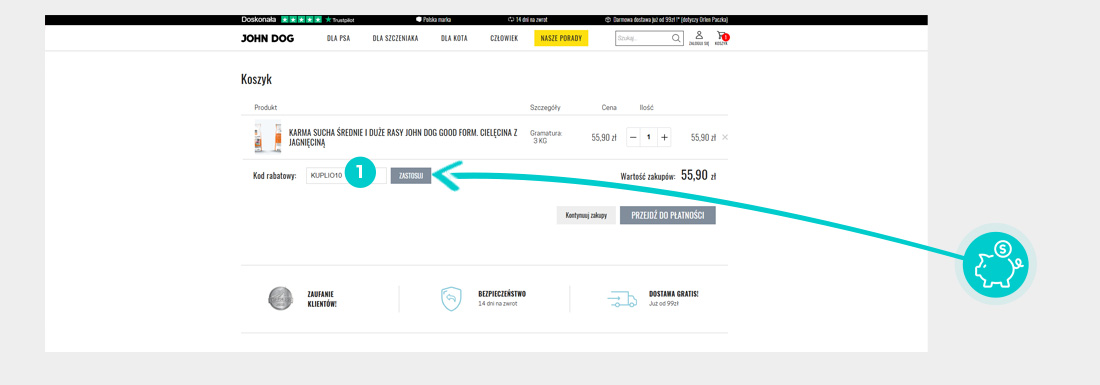Click the 14 dni na zwrot top text
The image size is (1100, 385).
[x=530, y=20]
